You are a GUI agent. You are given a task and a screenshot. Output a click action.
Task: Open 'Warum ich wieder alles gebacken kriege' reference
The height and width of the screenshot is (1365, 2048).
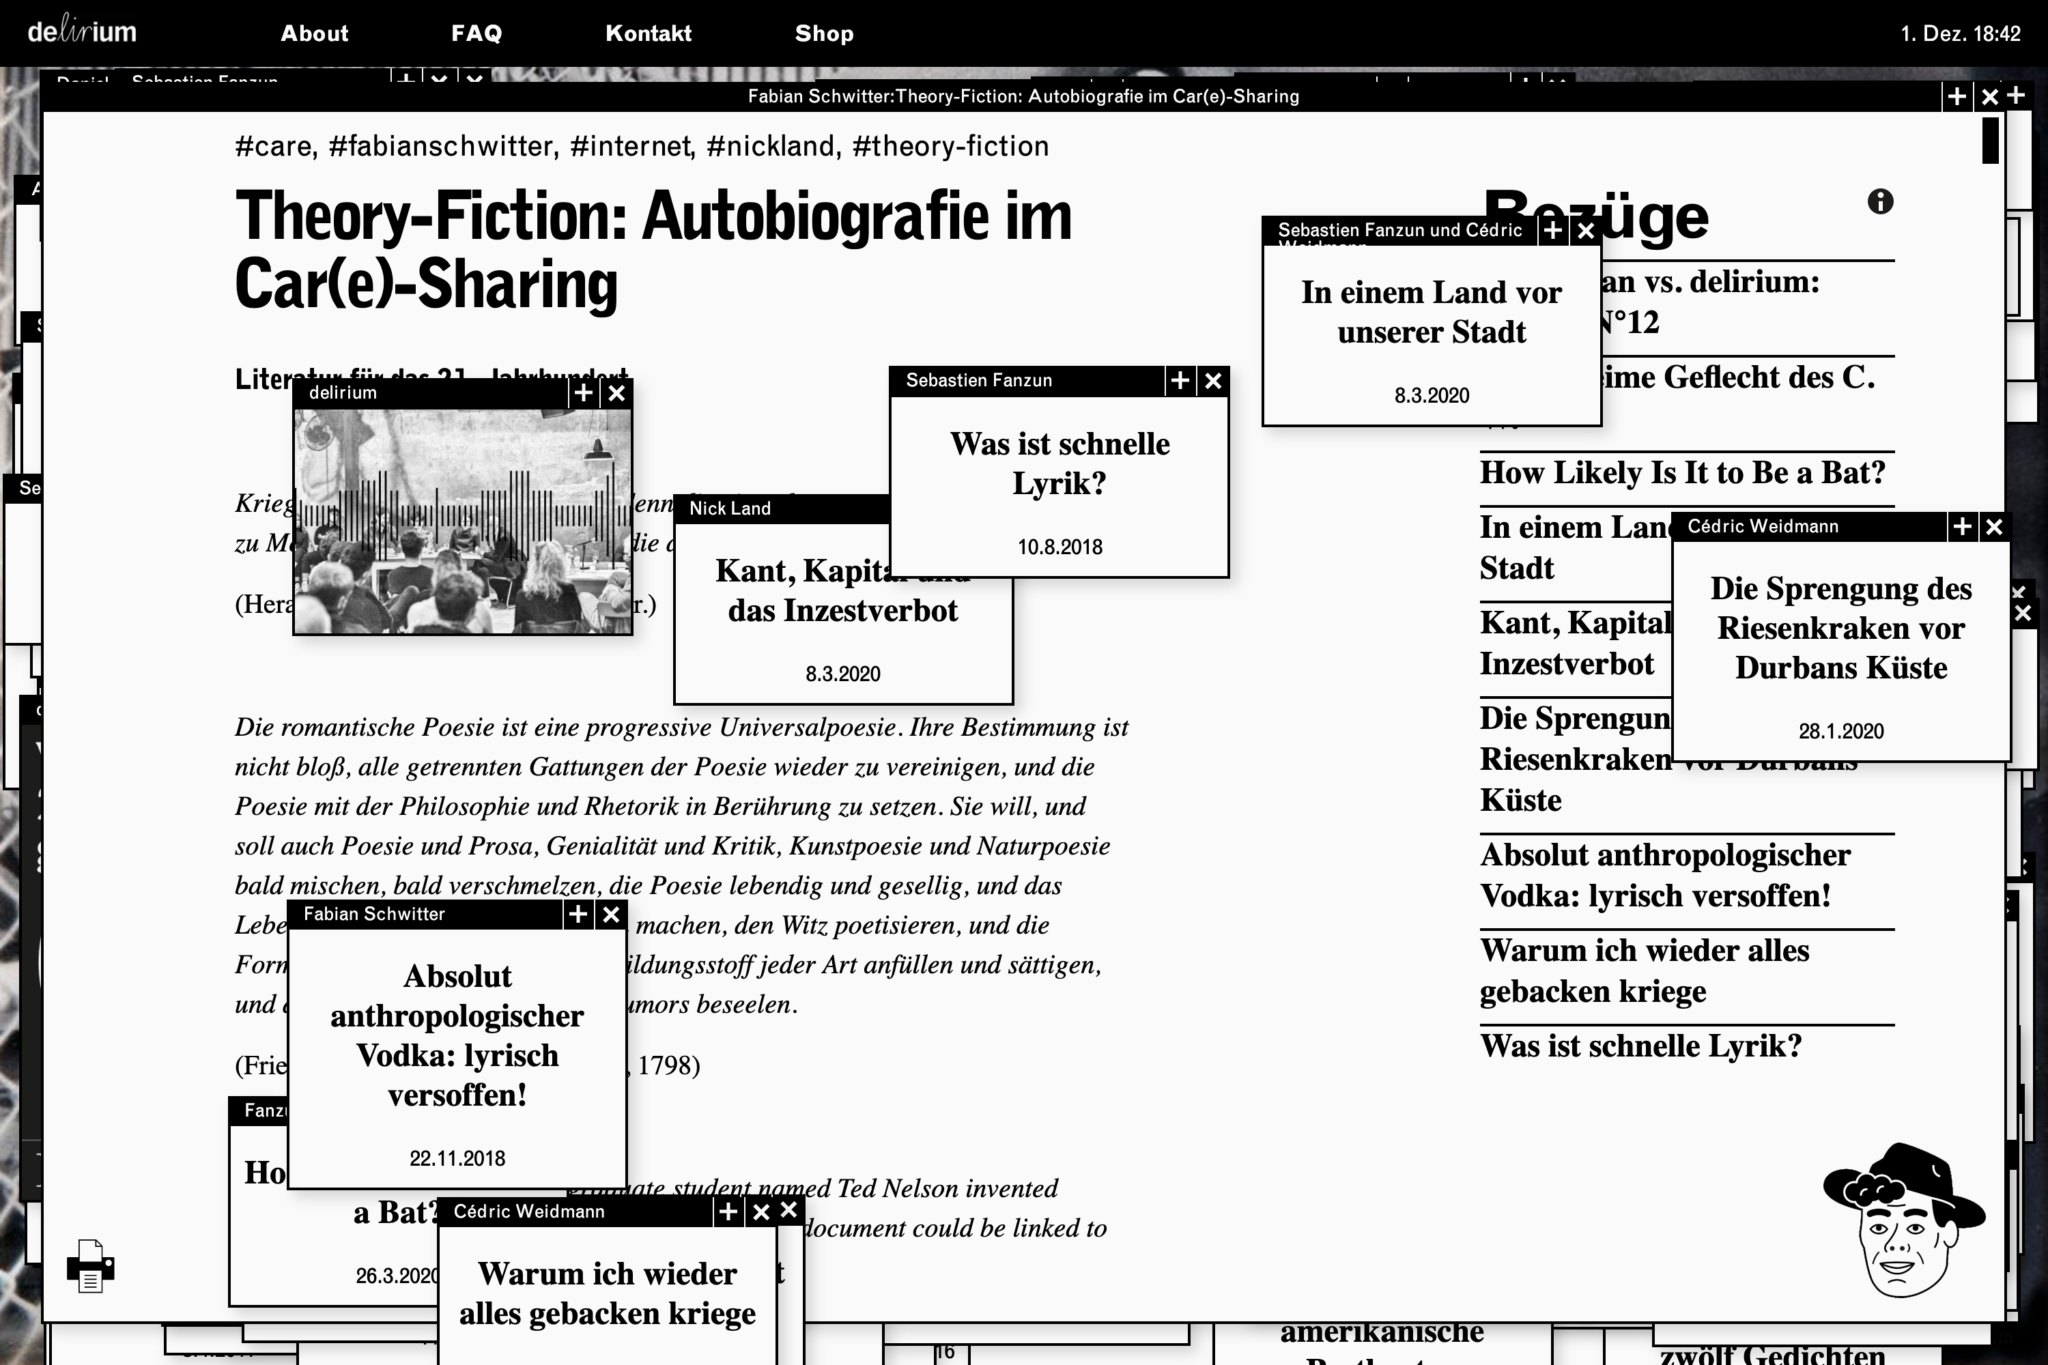point(1643,970)
